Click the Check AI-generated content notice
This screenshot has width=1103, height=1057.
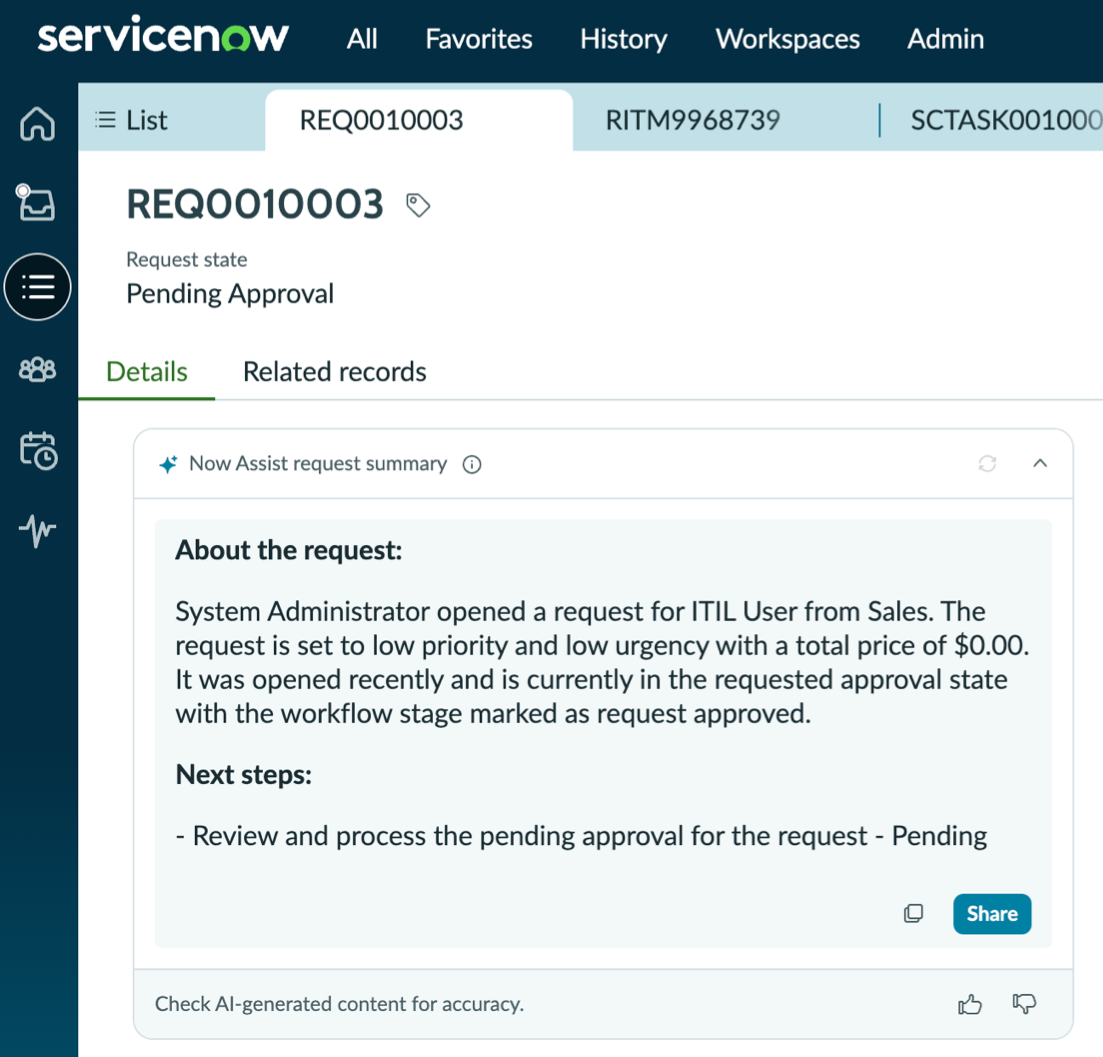(x=339, y=1004)
